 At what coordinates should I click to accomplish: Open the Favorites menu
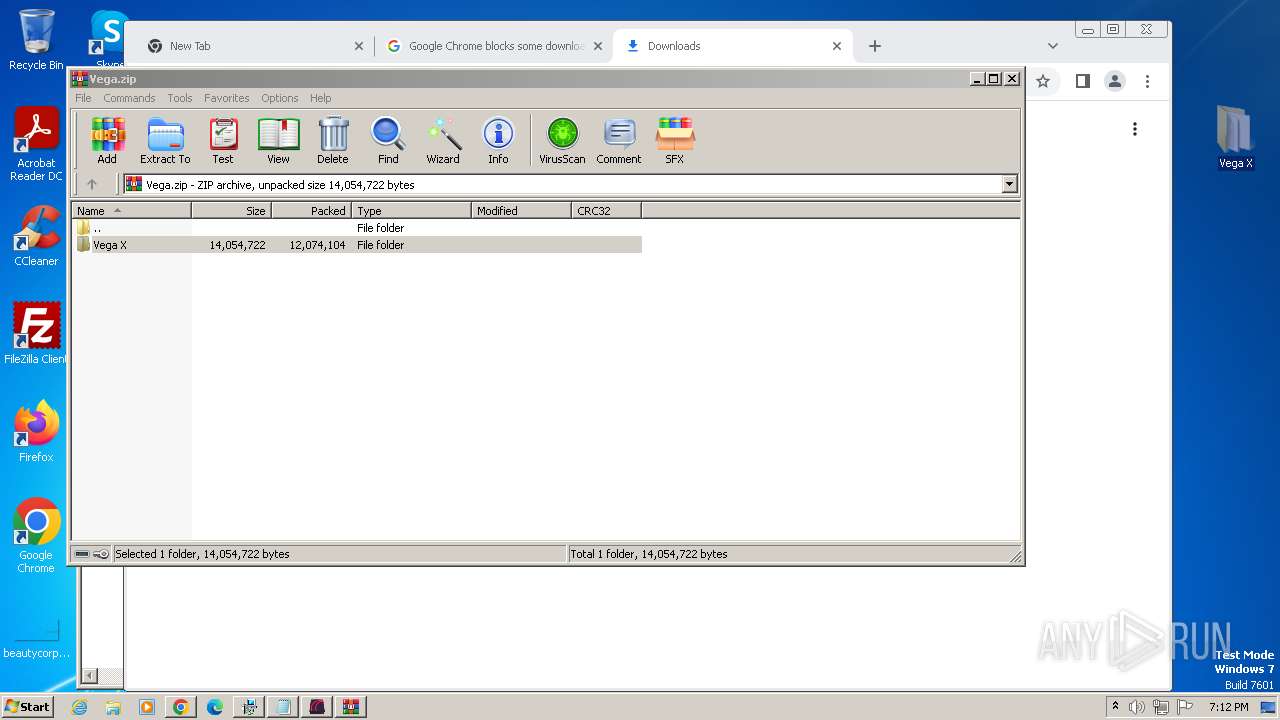[x=227, y=98]
